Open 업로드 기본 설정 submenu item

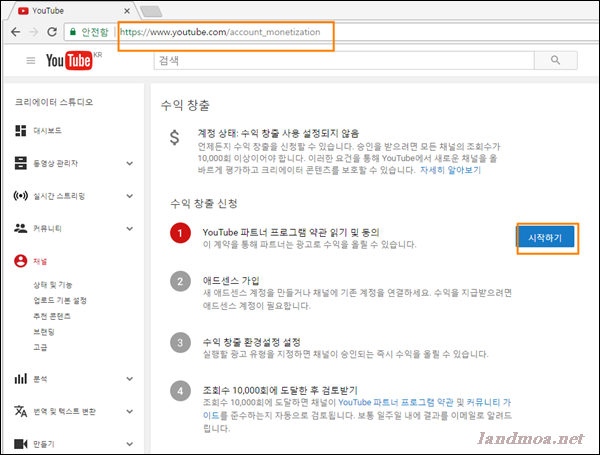point(60,300)
